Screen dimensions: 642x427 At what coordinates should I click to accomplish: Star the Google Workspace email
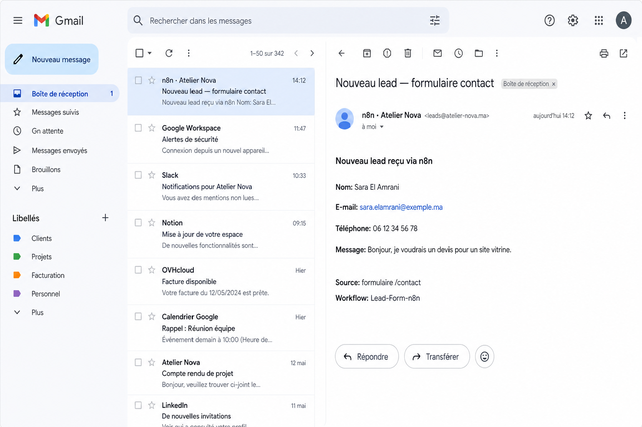151,128
